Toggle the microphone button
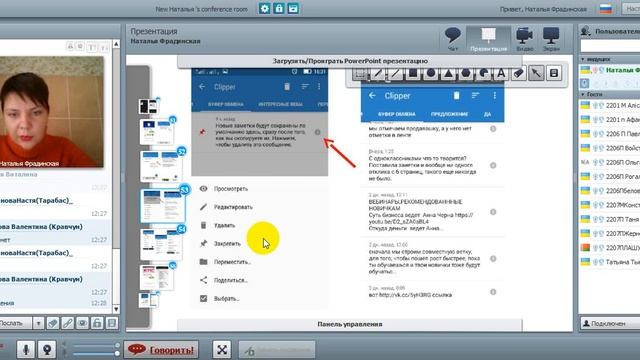 click(26, 350)
